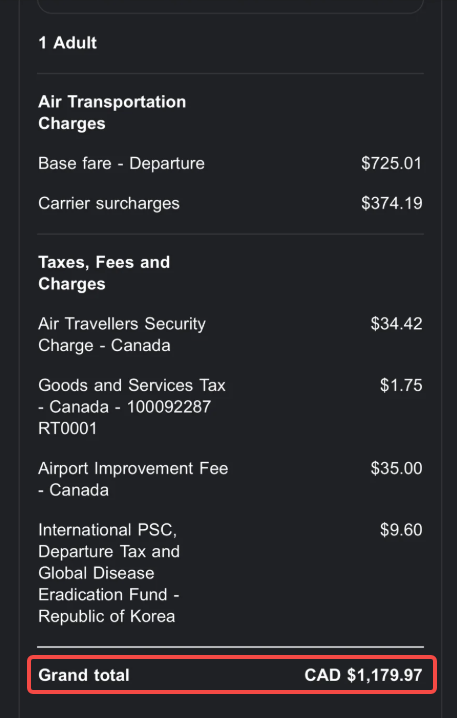Select the Air Transportation Charges heading
This screenshot has height=718, width=457.
(112, 113)
